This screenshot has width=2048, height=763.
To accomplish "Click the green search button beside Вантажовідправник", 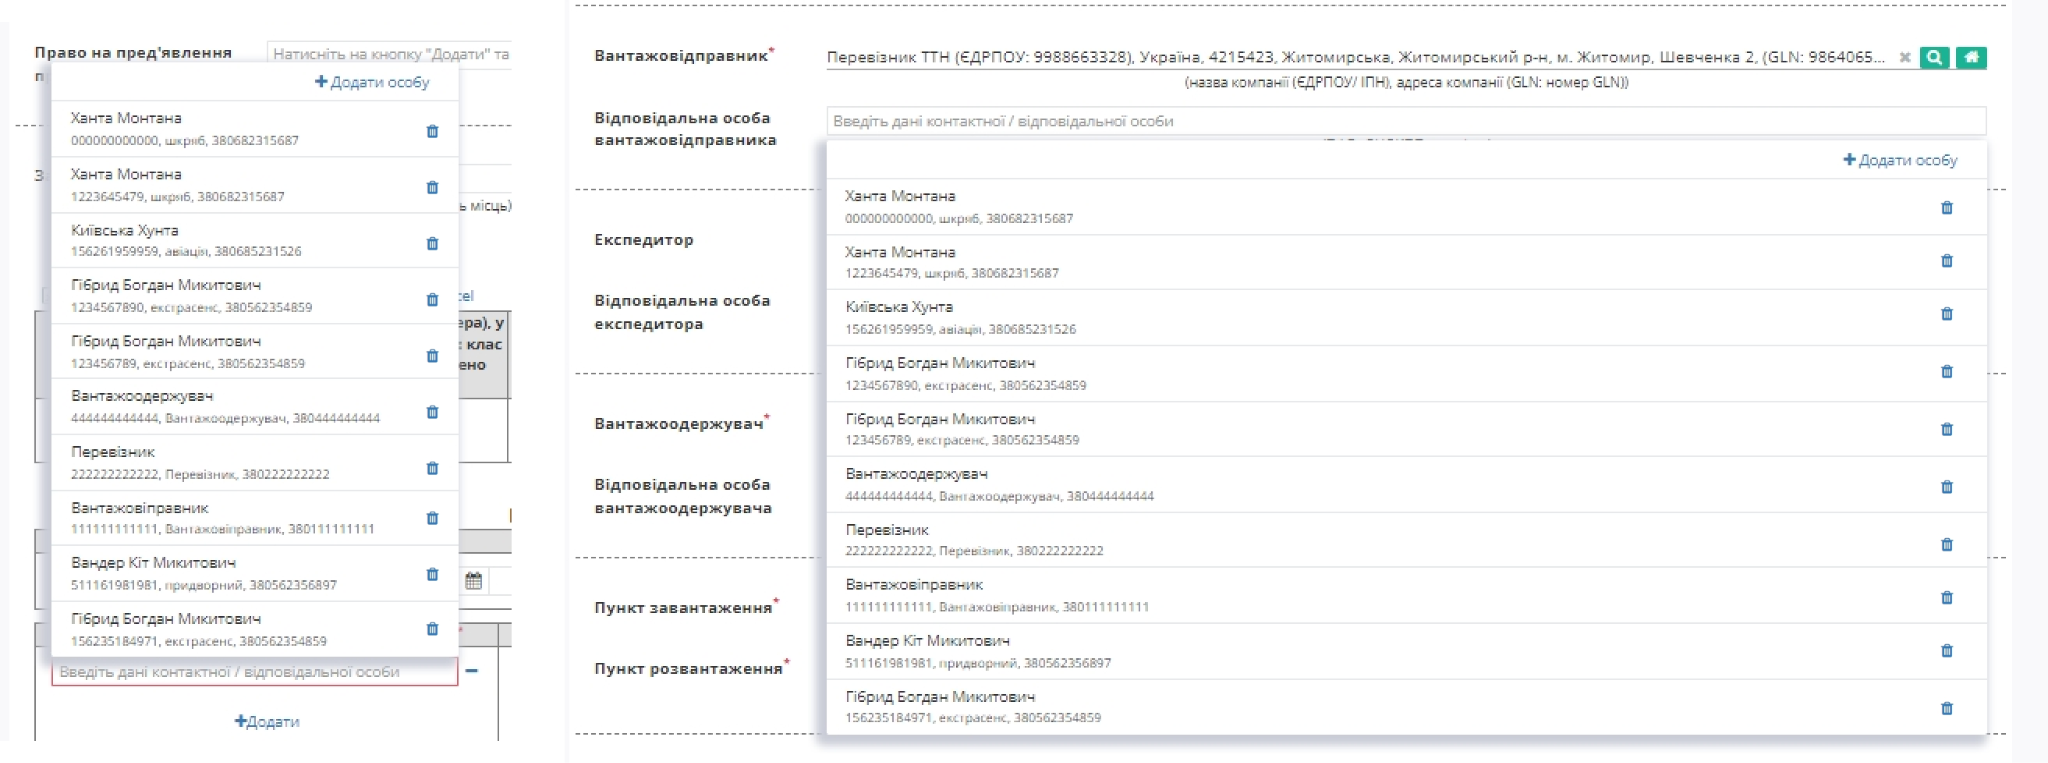I will (x=1935, y=57).
